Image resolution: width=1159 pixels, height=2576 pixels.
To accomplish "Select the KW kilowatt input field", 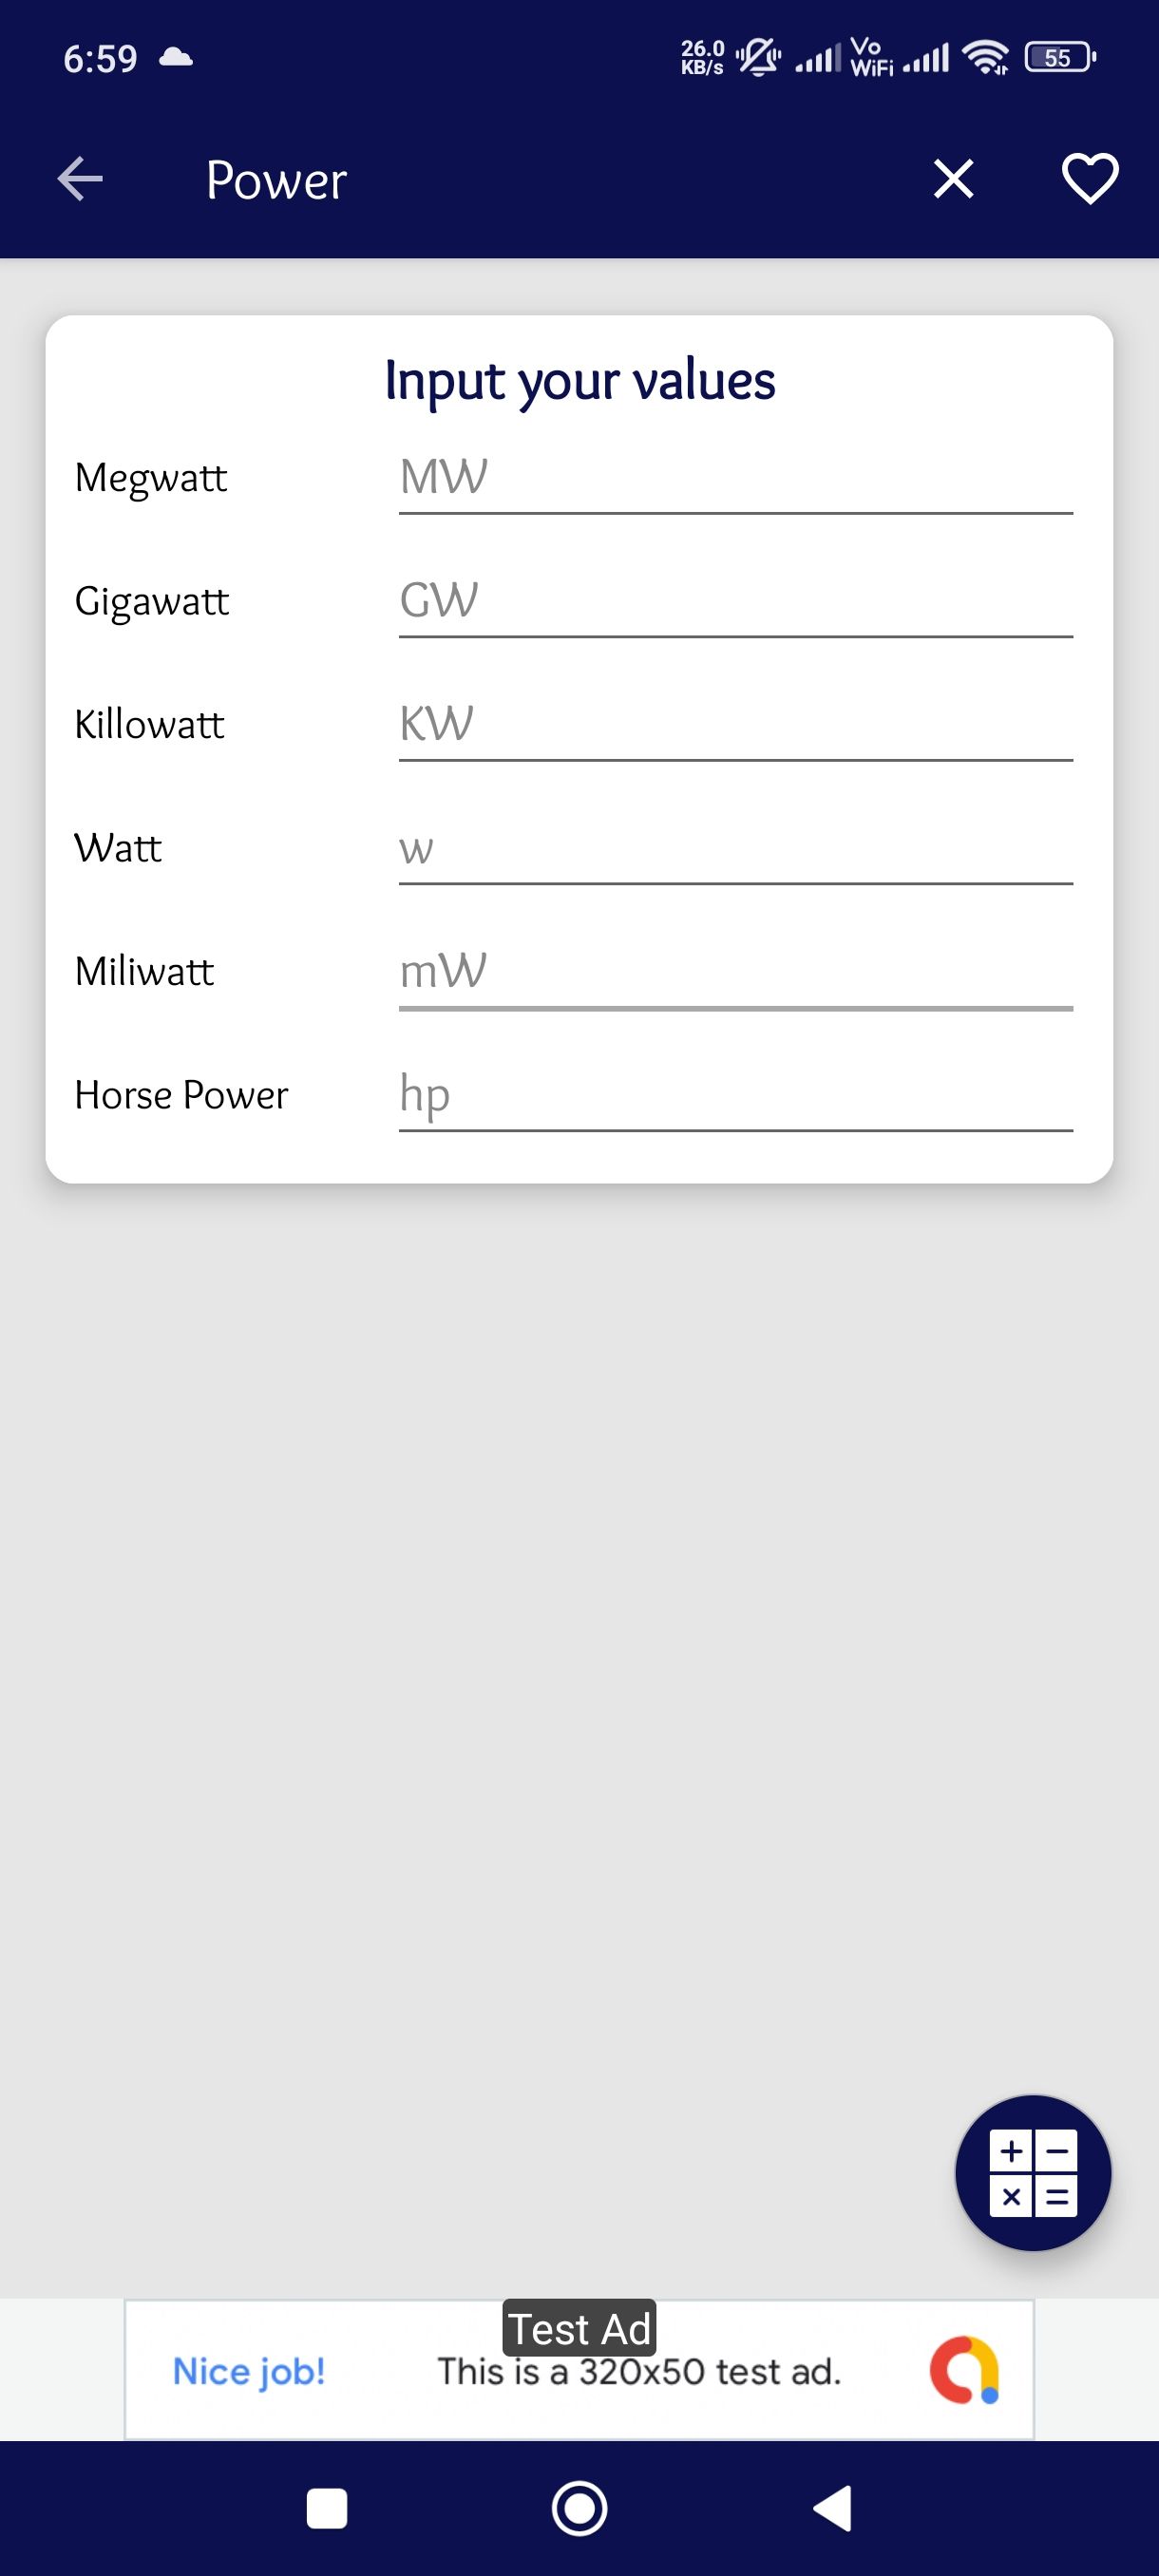I will click(735, 725).
